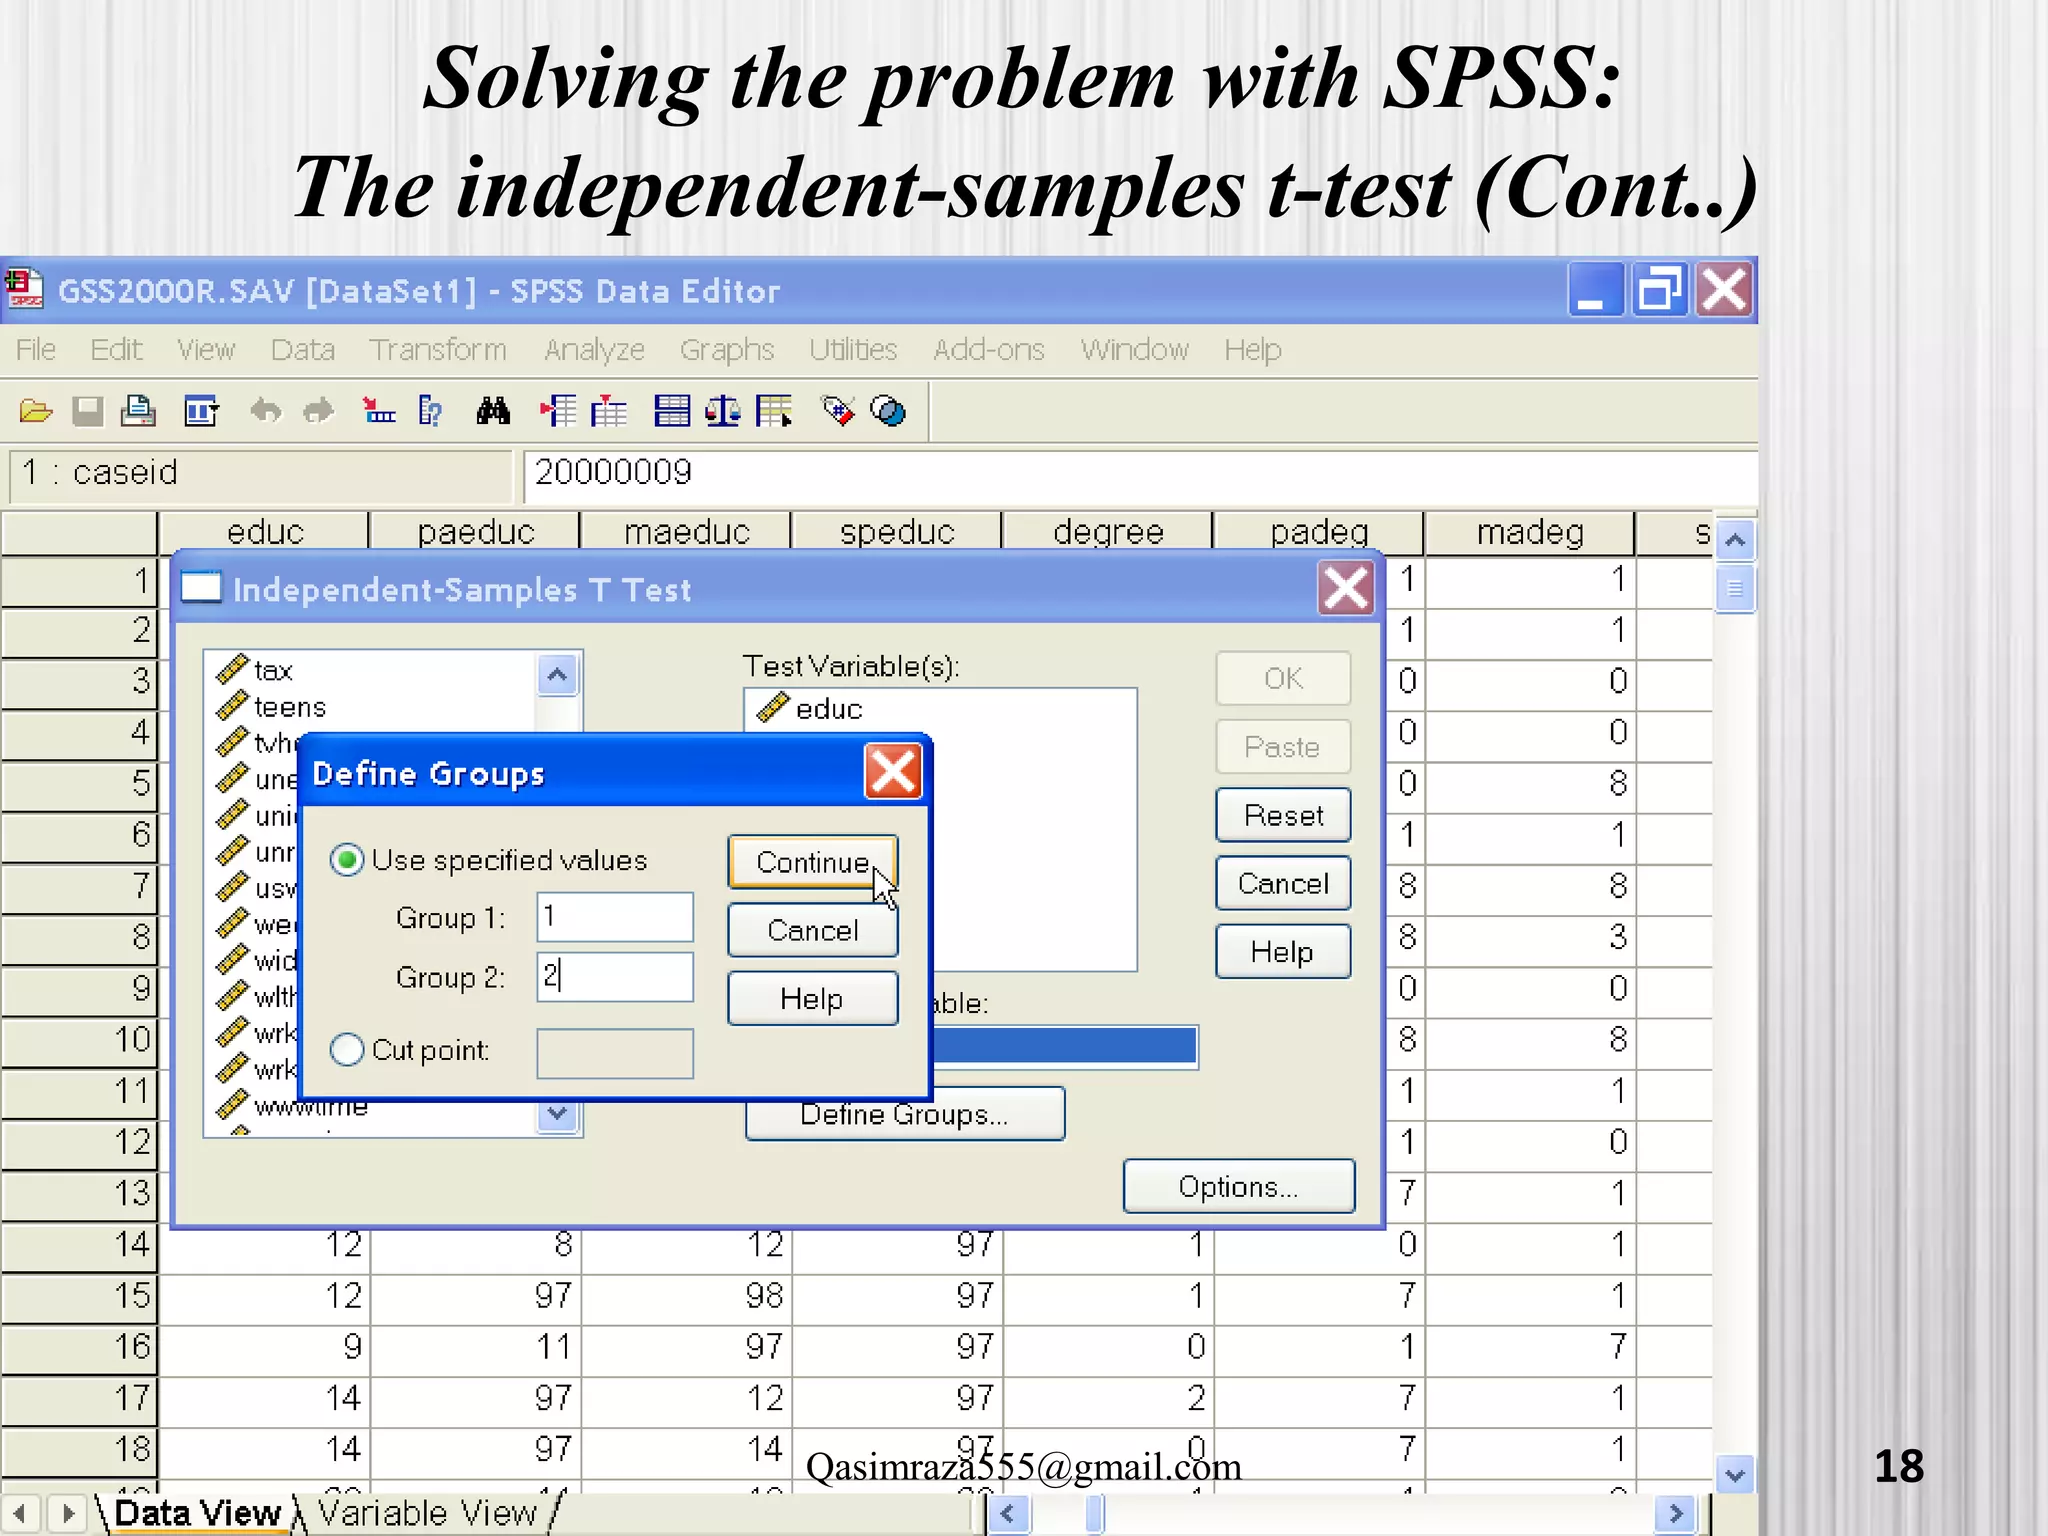Click the vertical scrollbar thumb
This screenshot has height=1536, width=2048.
pyautogui.click(x=1735, y=589)
